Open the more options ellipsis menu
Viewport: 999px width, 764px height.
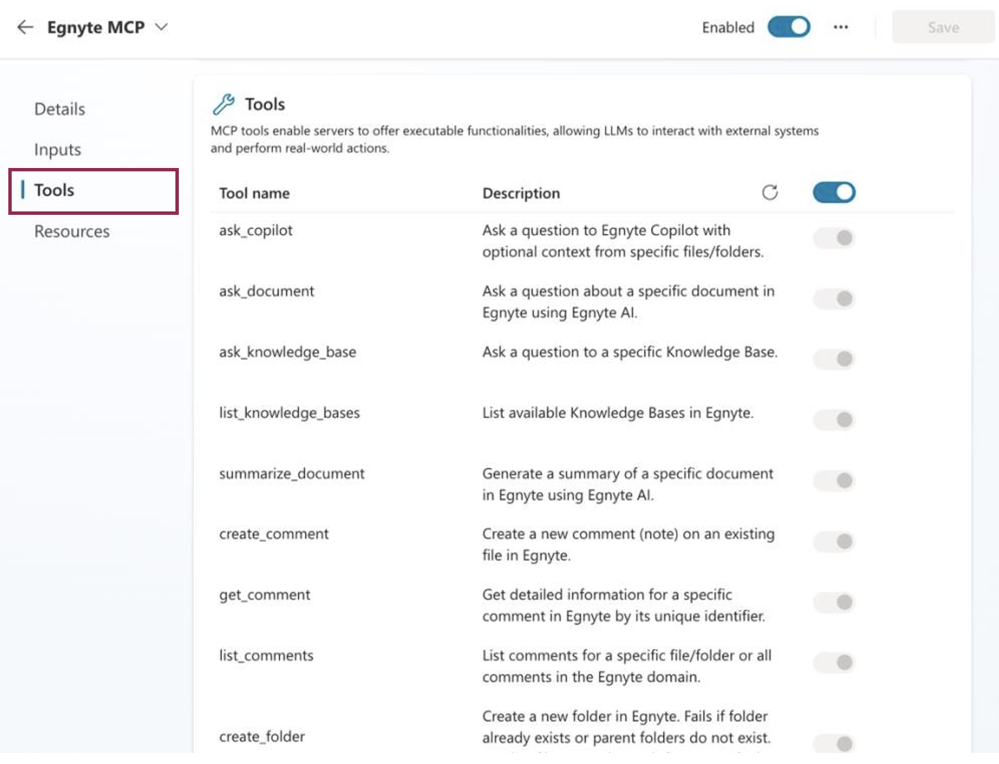[x=841, y=28]
